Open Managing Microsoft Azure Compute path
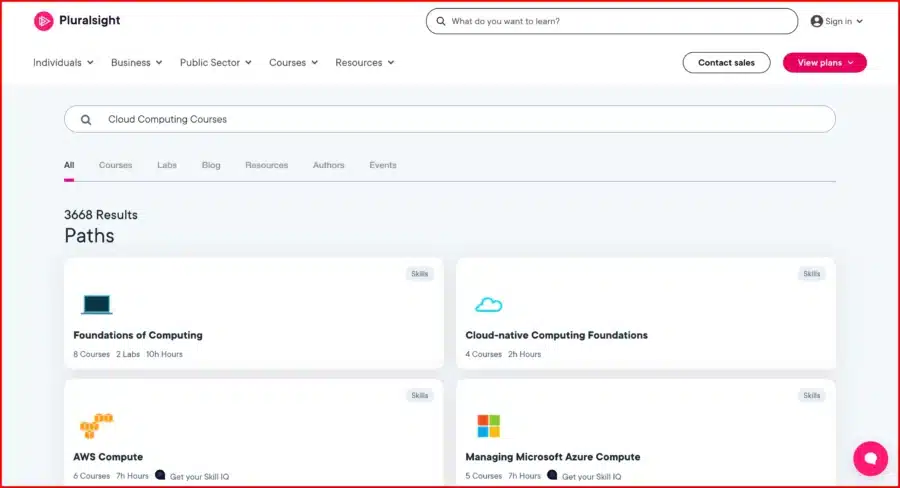Image resolution: width=900 pixels, height=488 pixels. [553, 457]
